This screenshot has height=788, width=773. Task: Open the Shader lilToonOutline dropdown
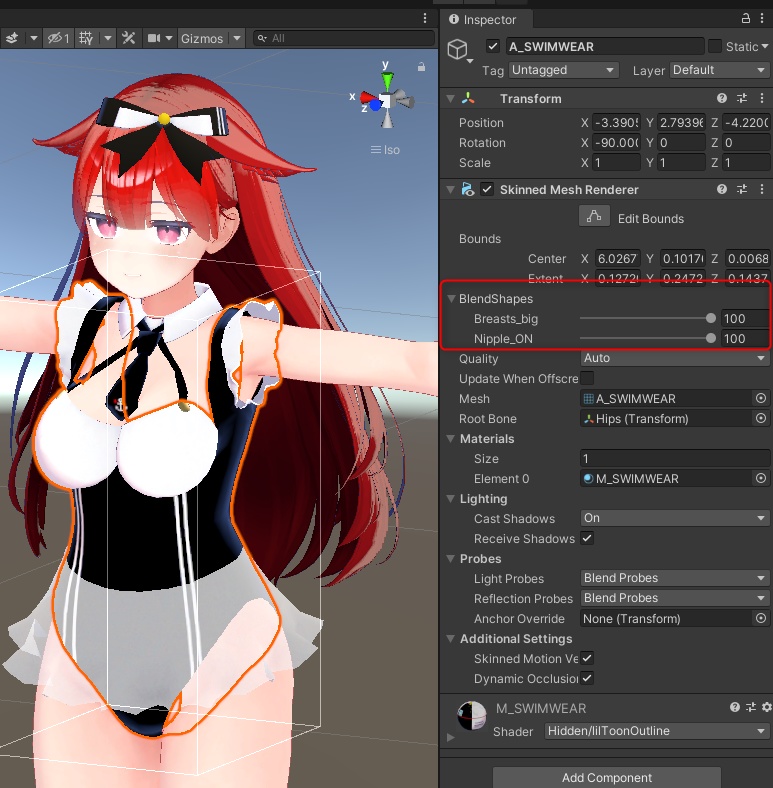(657, 731)
